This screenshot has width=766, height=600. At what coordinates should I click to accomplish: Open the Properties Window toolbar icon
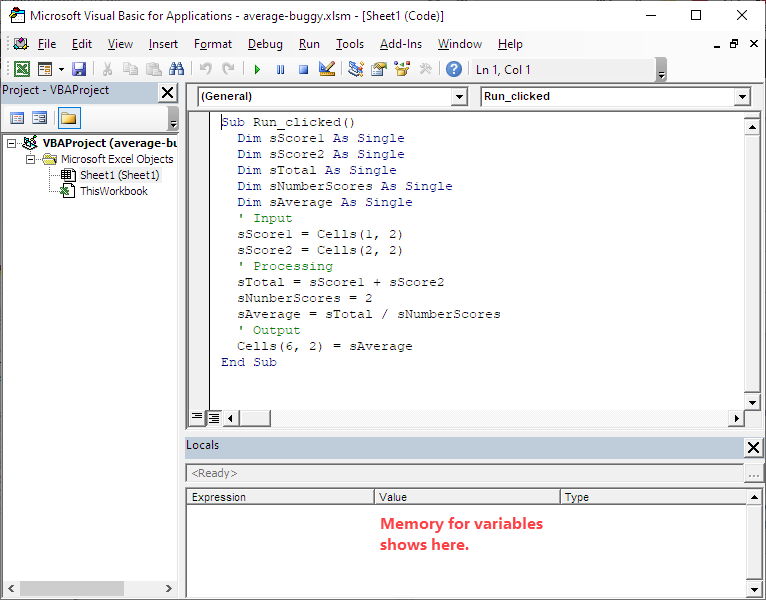379,69
